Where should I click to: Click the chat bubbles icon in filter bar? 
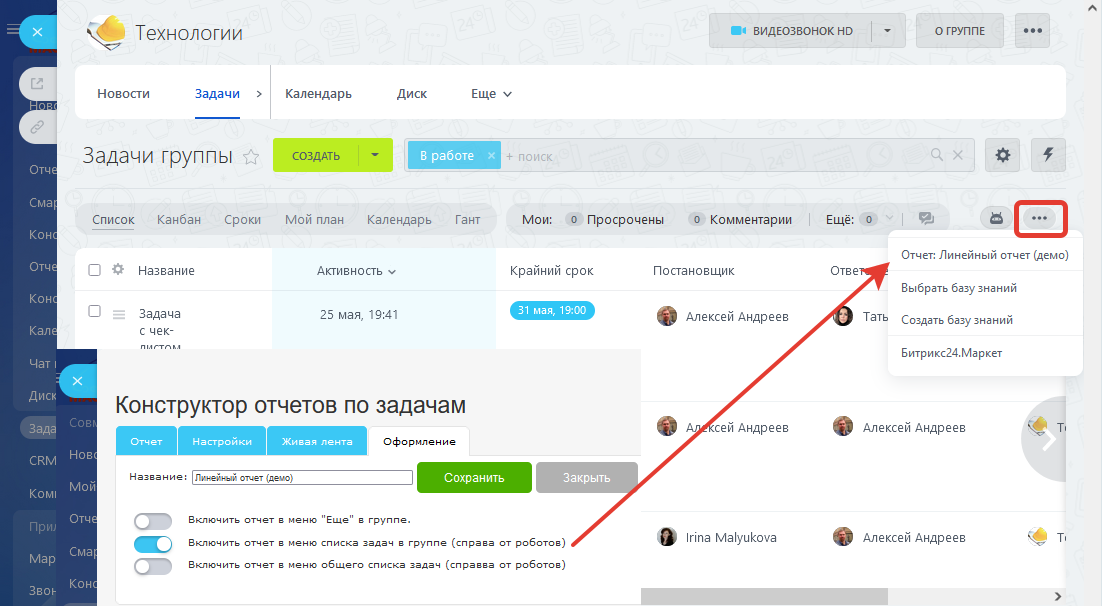[x=926, y=219]
